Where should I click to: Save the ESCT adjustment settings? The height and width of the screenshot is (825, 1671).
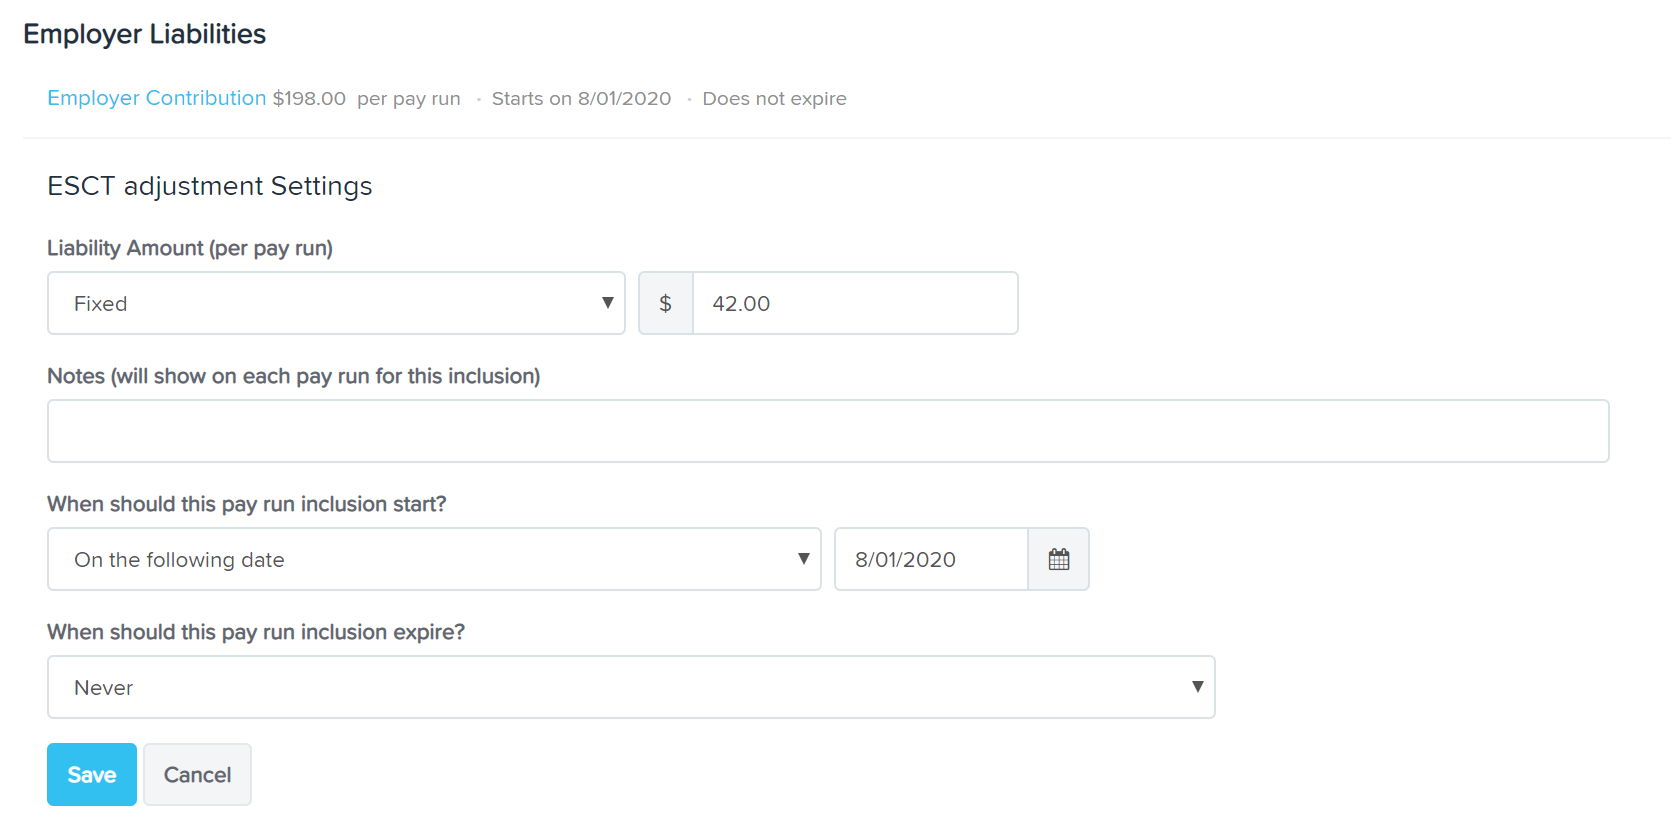(92, 774)
